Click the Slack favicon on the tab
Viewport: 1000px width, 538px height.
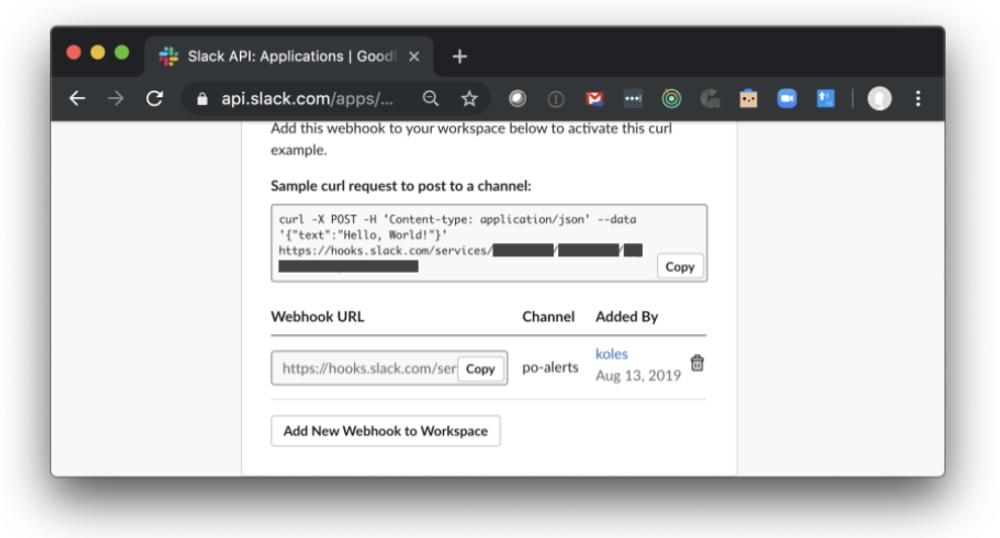[168, 56]
